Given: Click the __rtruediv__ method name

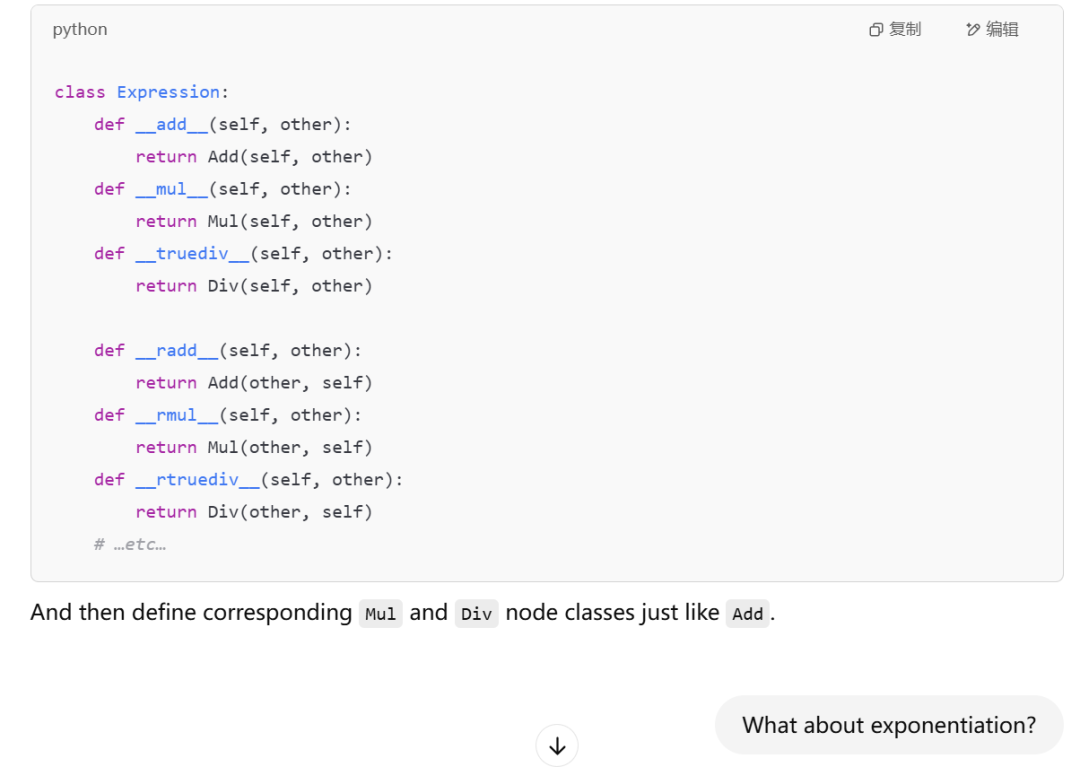Looking at the screenshot, I should [198, 479].
